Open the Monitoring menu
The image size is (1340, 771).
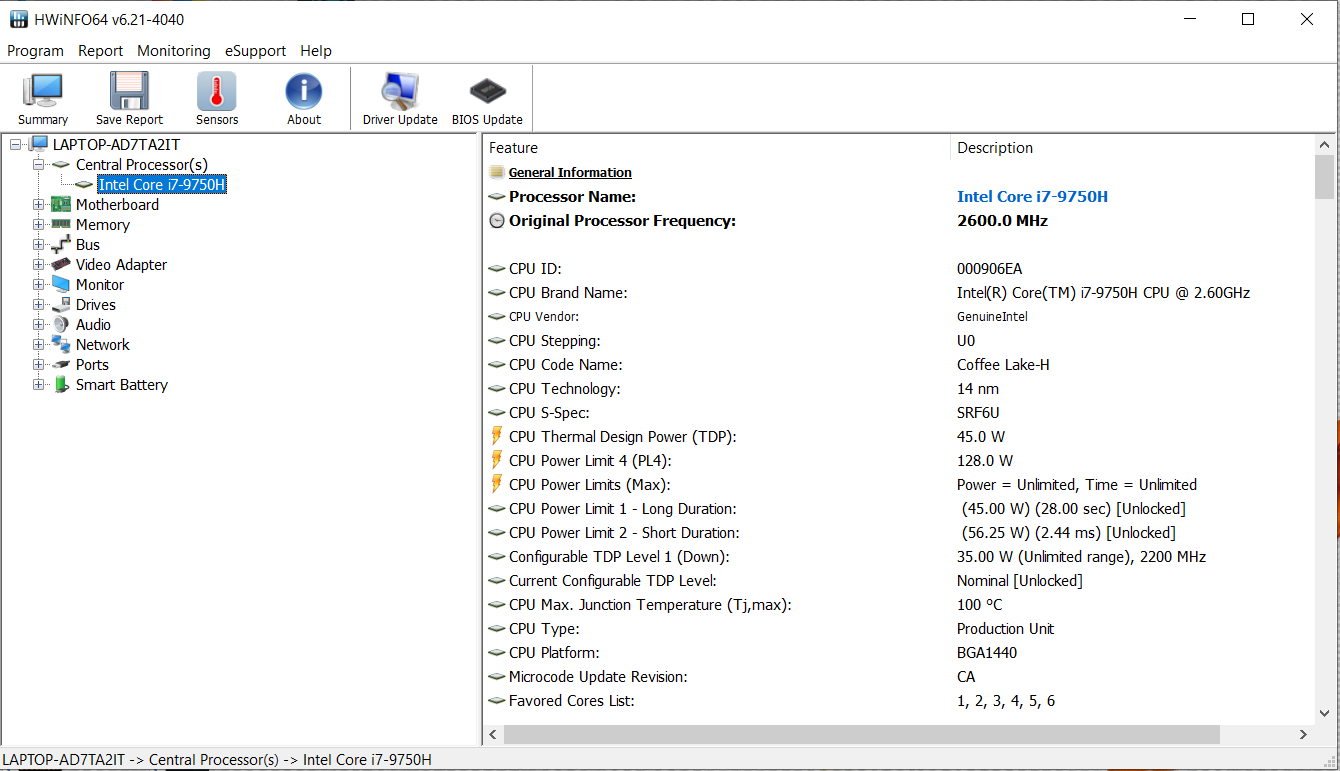174,51
